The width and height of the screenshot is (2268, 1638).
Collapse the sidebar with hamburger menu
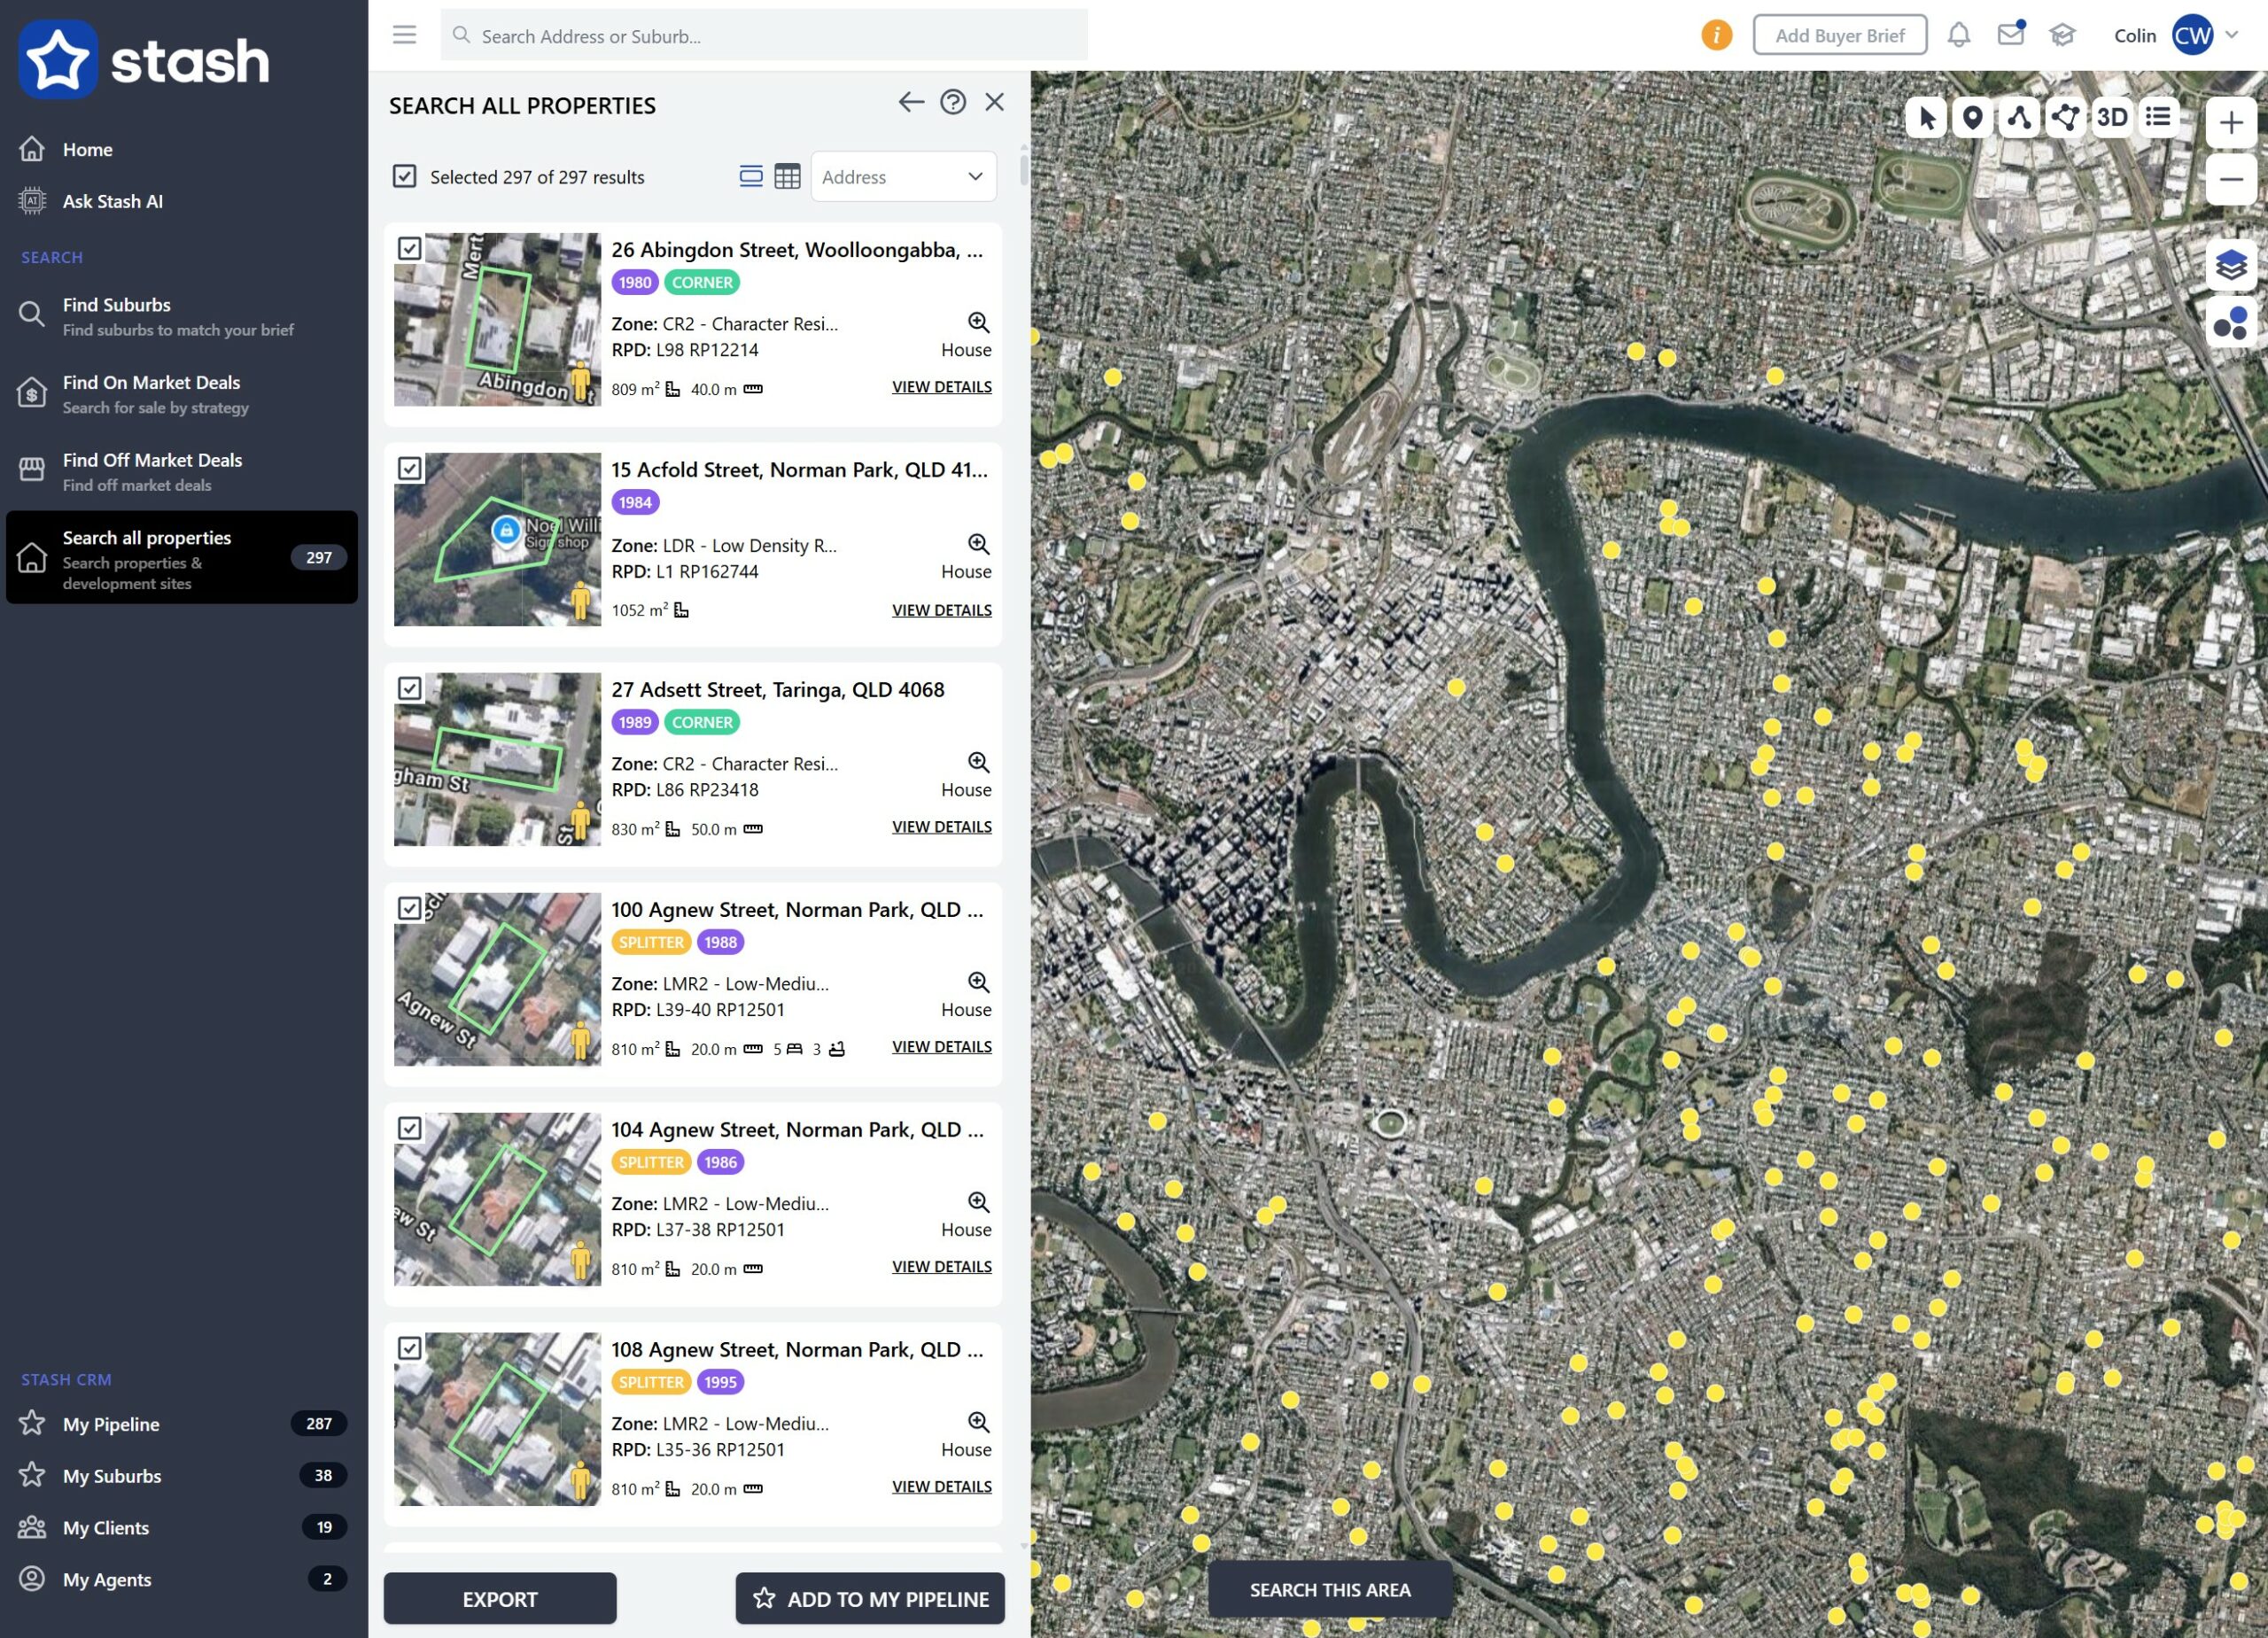tap(404, 35)
